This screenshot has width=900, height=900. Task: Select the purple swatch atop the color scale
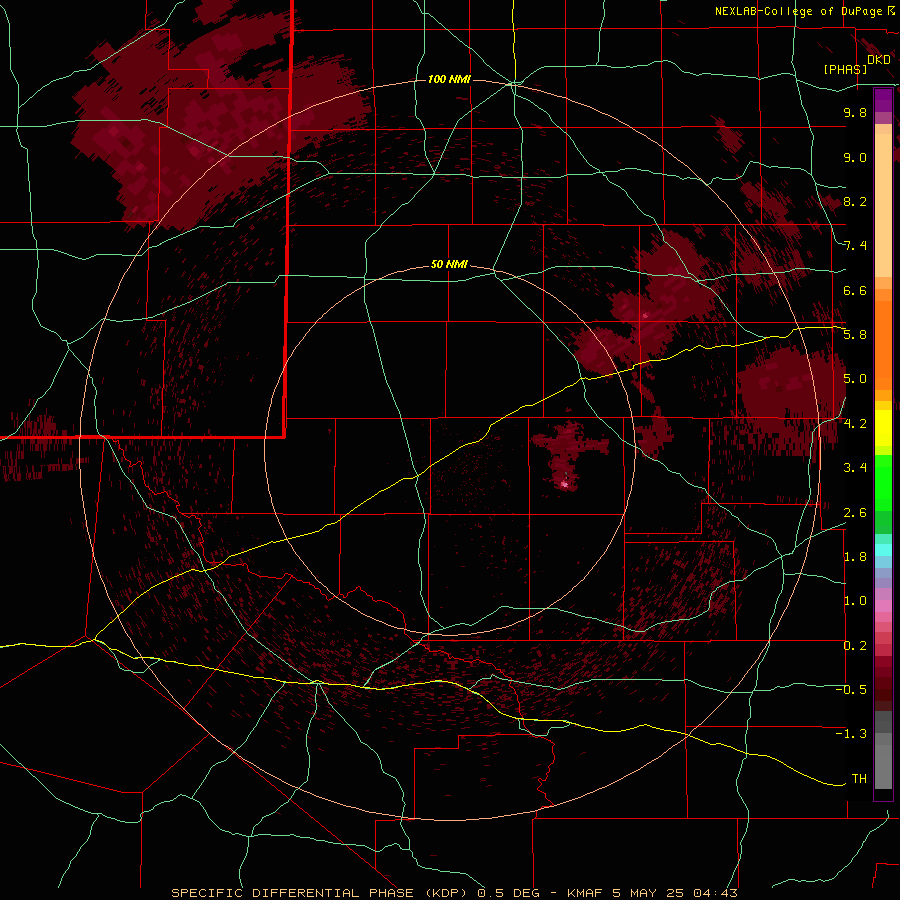[883, 100]
